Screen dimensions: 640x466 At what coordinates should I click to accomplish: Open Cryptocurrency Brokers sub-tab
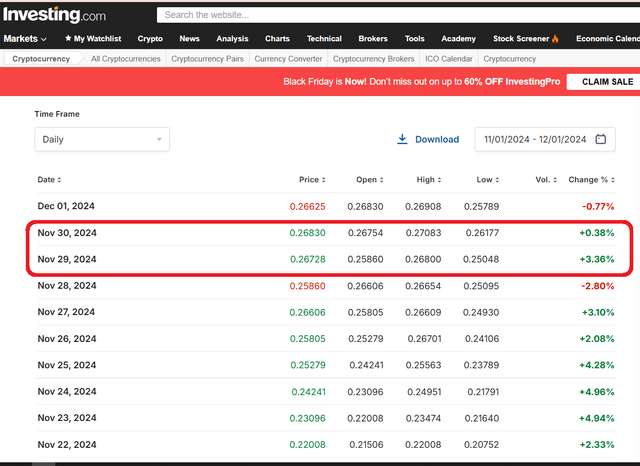(373, 59)
